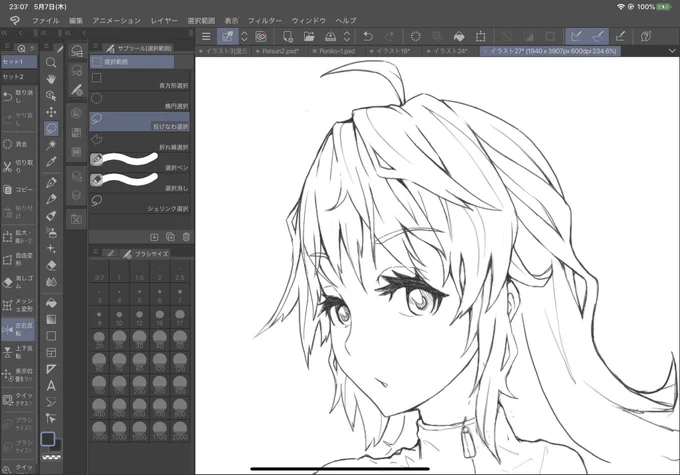Choose the 楕円選択 ellipse sub tool
The width and height of the screenshot is (680, 475).
coord(139,101)
